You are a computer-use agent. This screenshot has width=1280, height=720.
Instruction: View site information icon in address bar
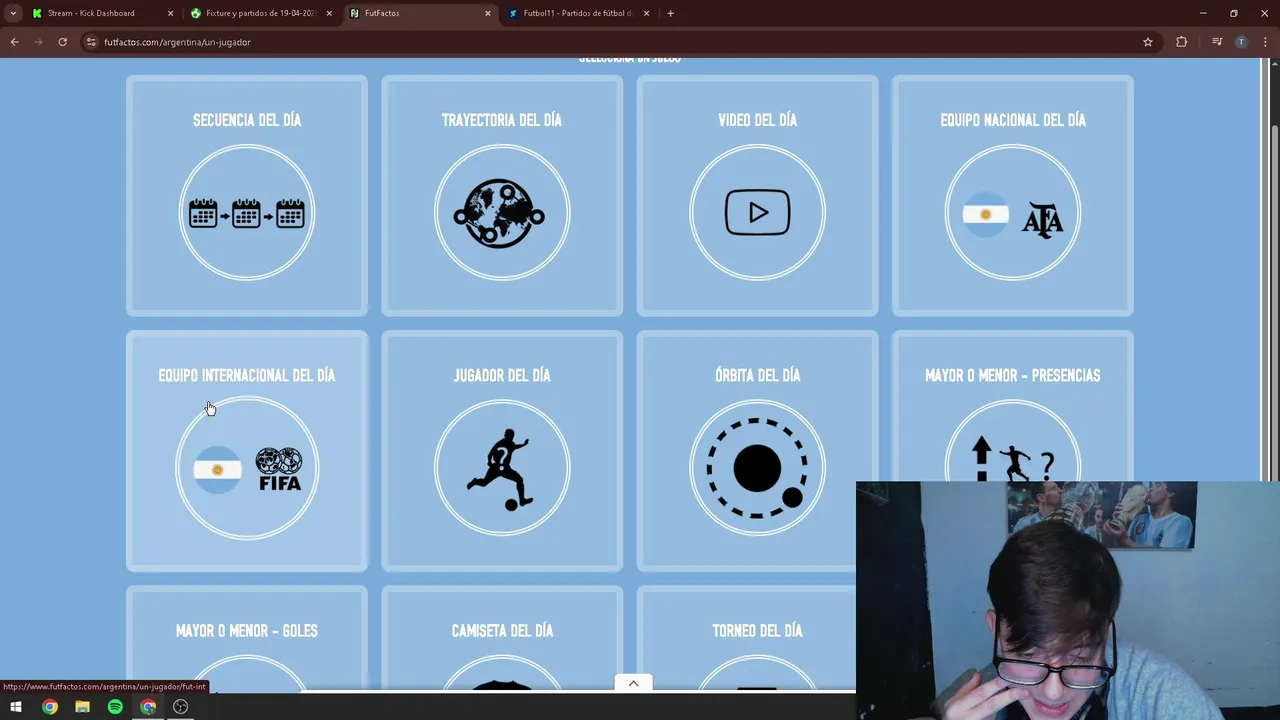pos(91,42)
